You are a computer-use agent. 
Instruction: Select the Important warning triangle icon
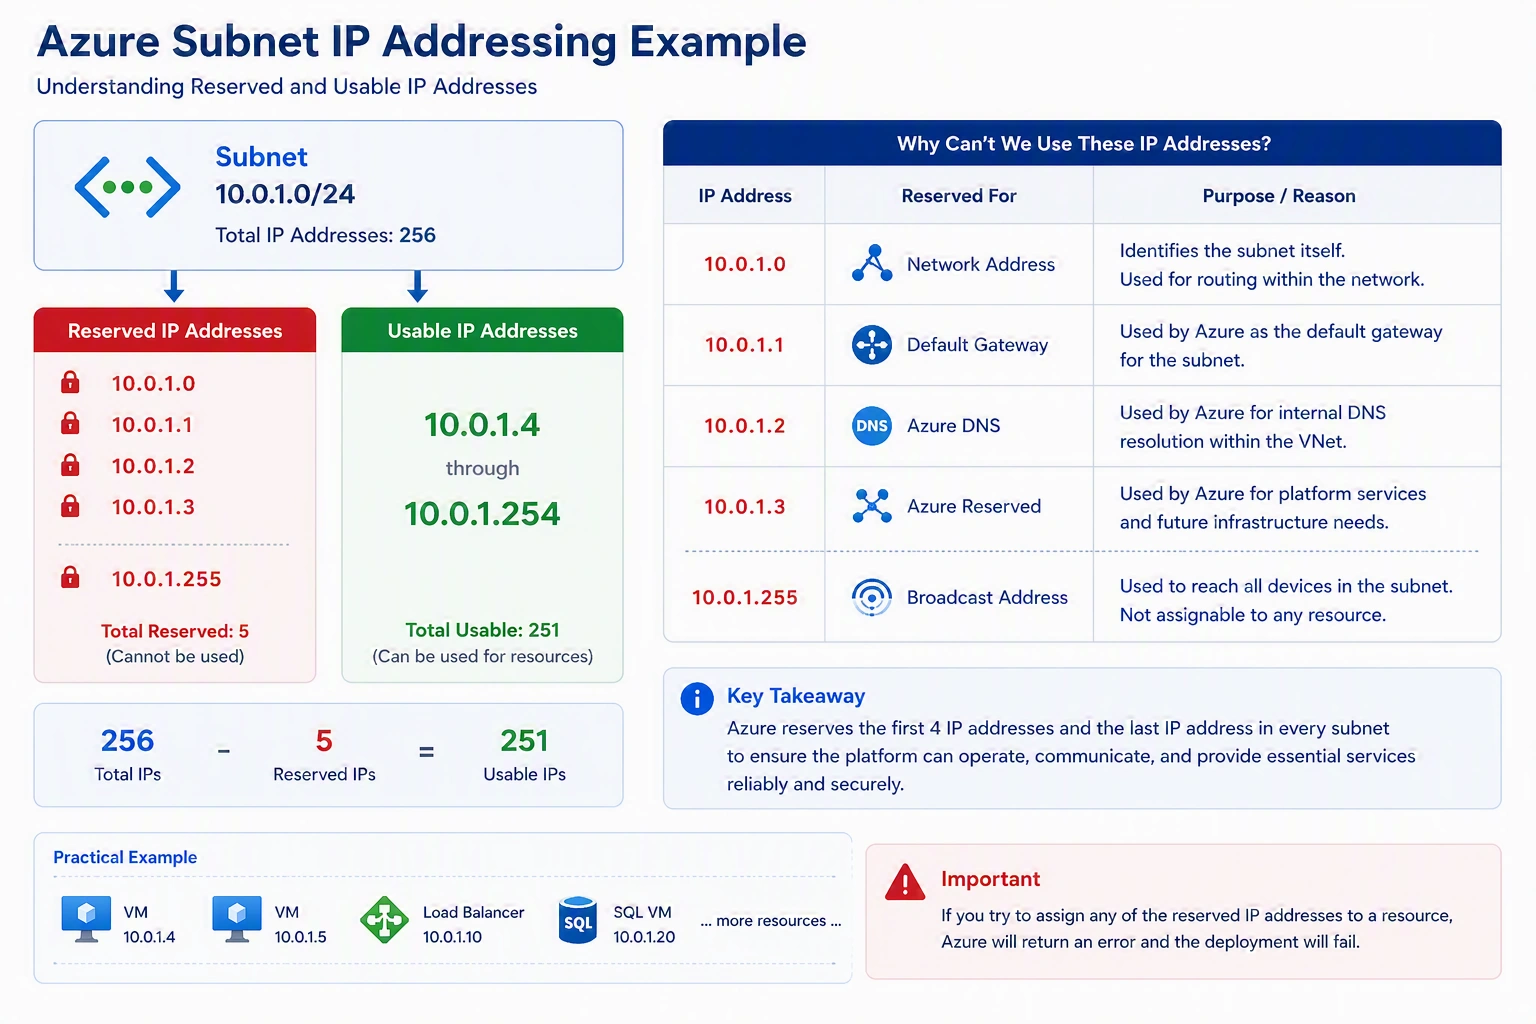(905, 882)
